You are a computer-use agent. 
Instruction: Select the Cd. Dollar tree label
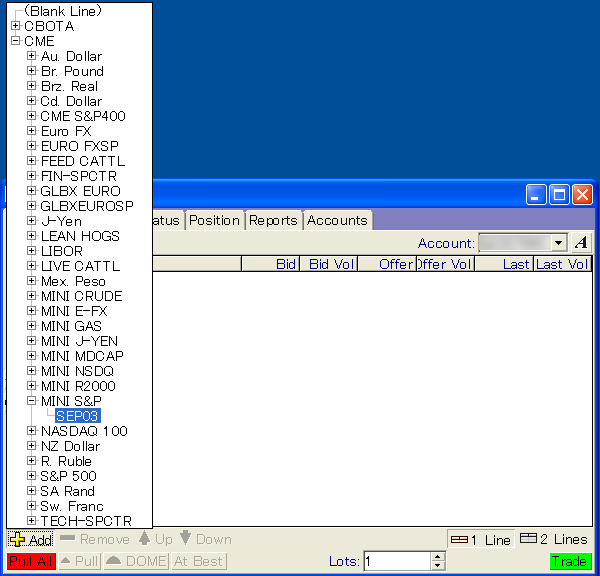tap(72, 101)
